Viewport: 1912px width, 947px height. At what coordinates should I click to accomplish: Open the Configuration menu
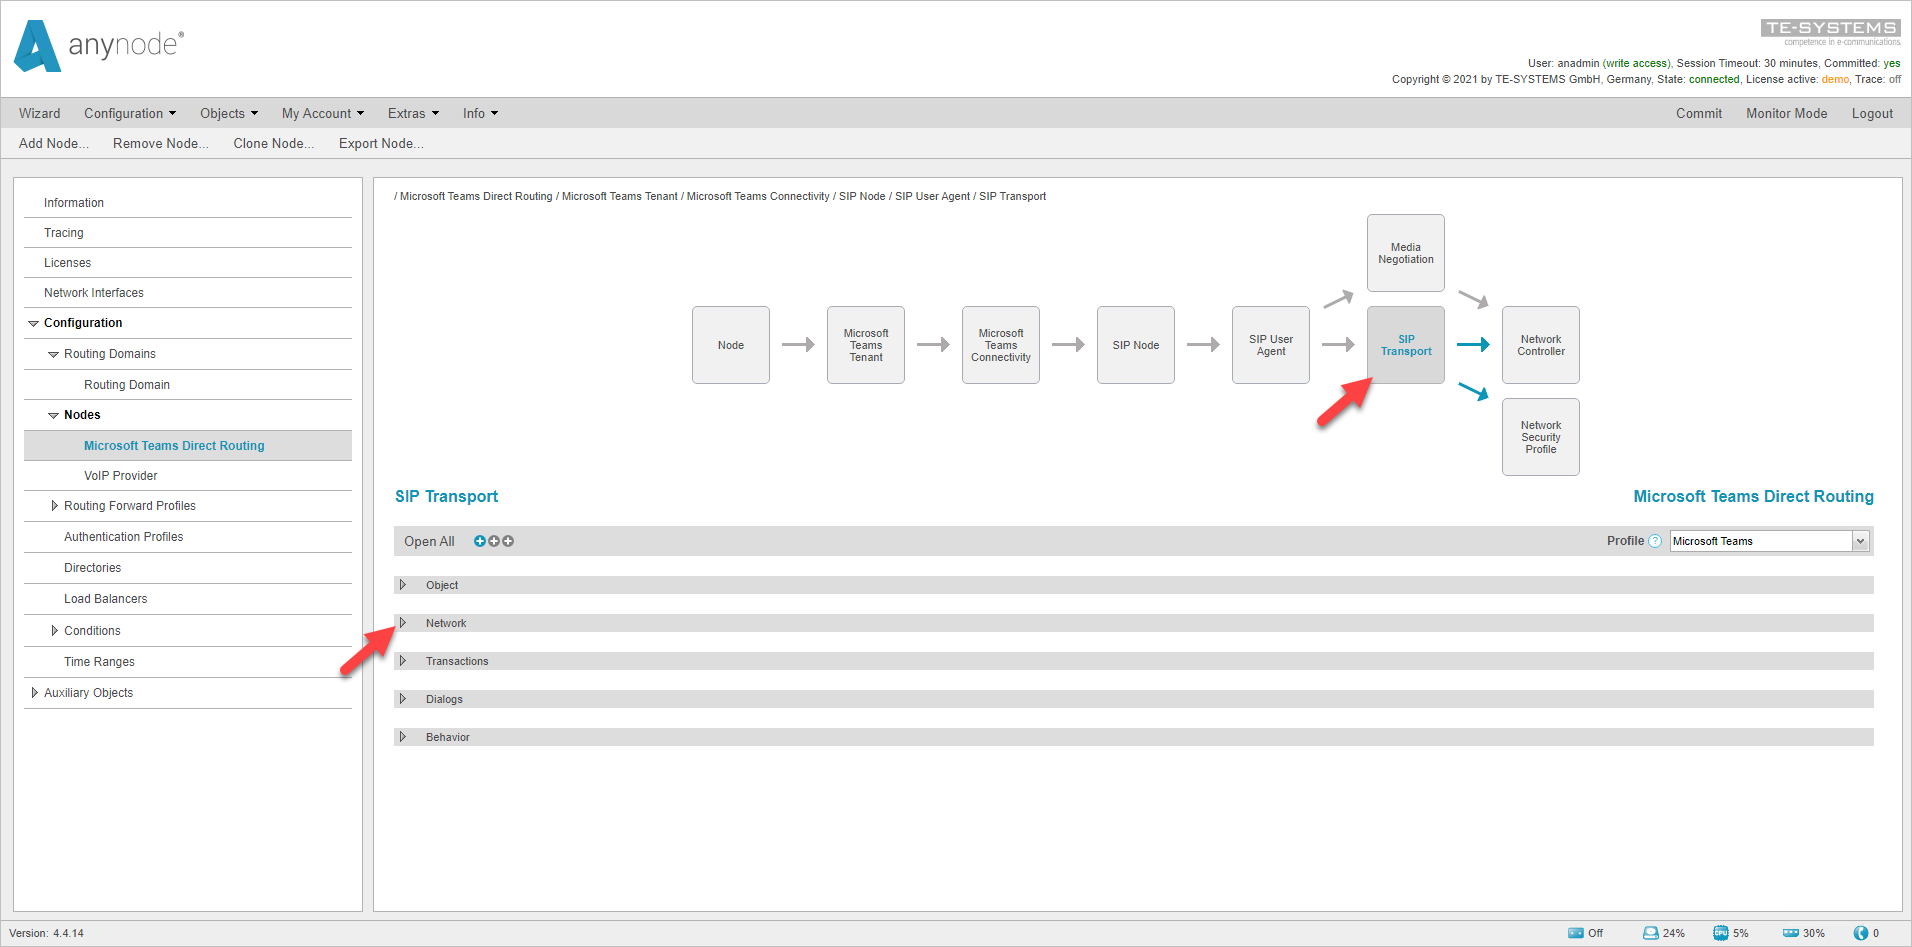click(130, 113)
